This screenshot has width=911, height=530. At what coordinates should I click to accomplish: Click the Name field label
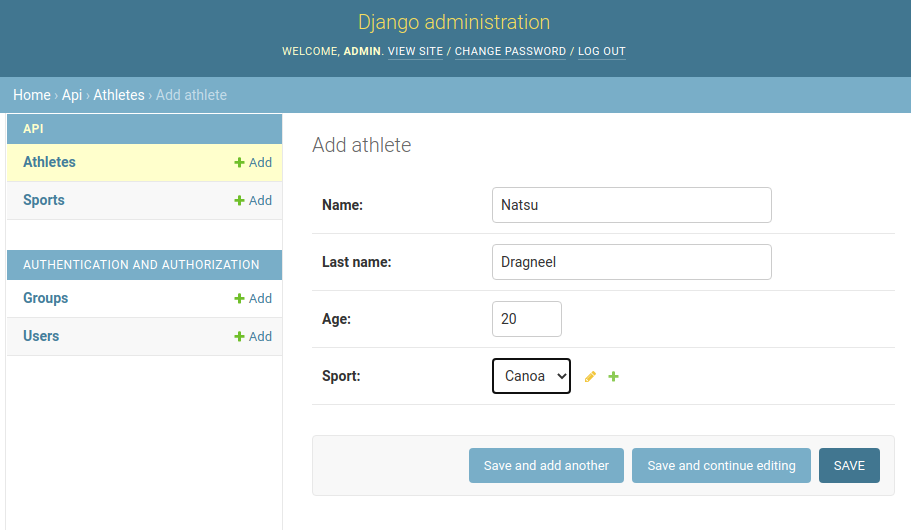(x=342, y=205)
